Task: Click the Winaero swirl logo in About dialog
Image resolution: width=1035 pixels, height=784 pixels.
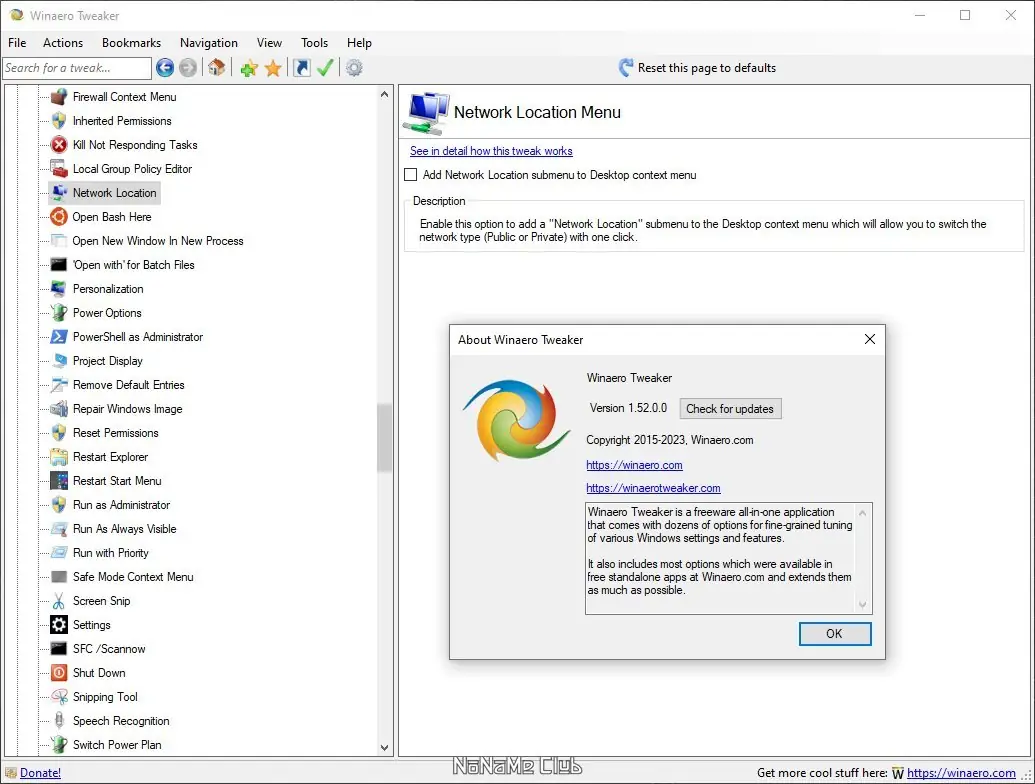Action: pyautogui.click(x=516, y=420)
